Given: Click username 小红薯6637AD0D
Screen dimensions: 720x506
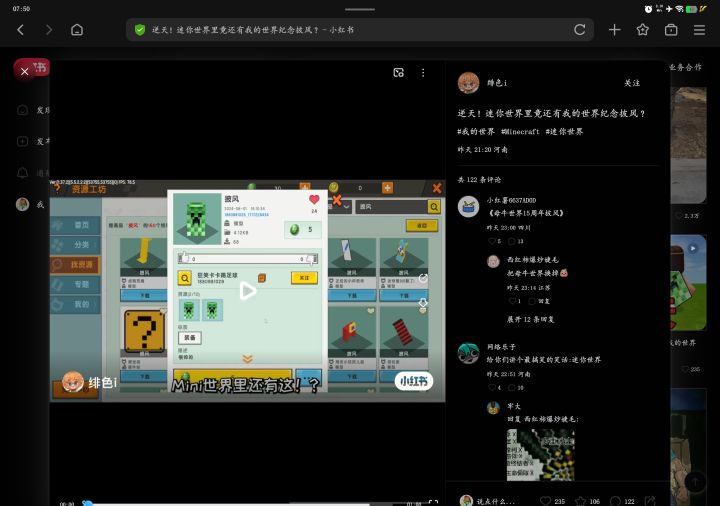Looking at the screenshot, I should pos(512,201).
